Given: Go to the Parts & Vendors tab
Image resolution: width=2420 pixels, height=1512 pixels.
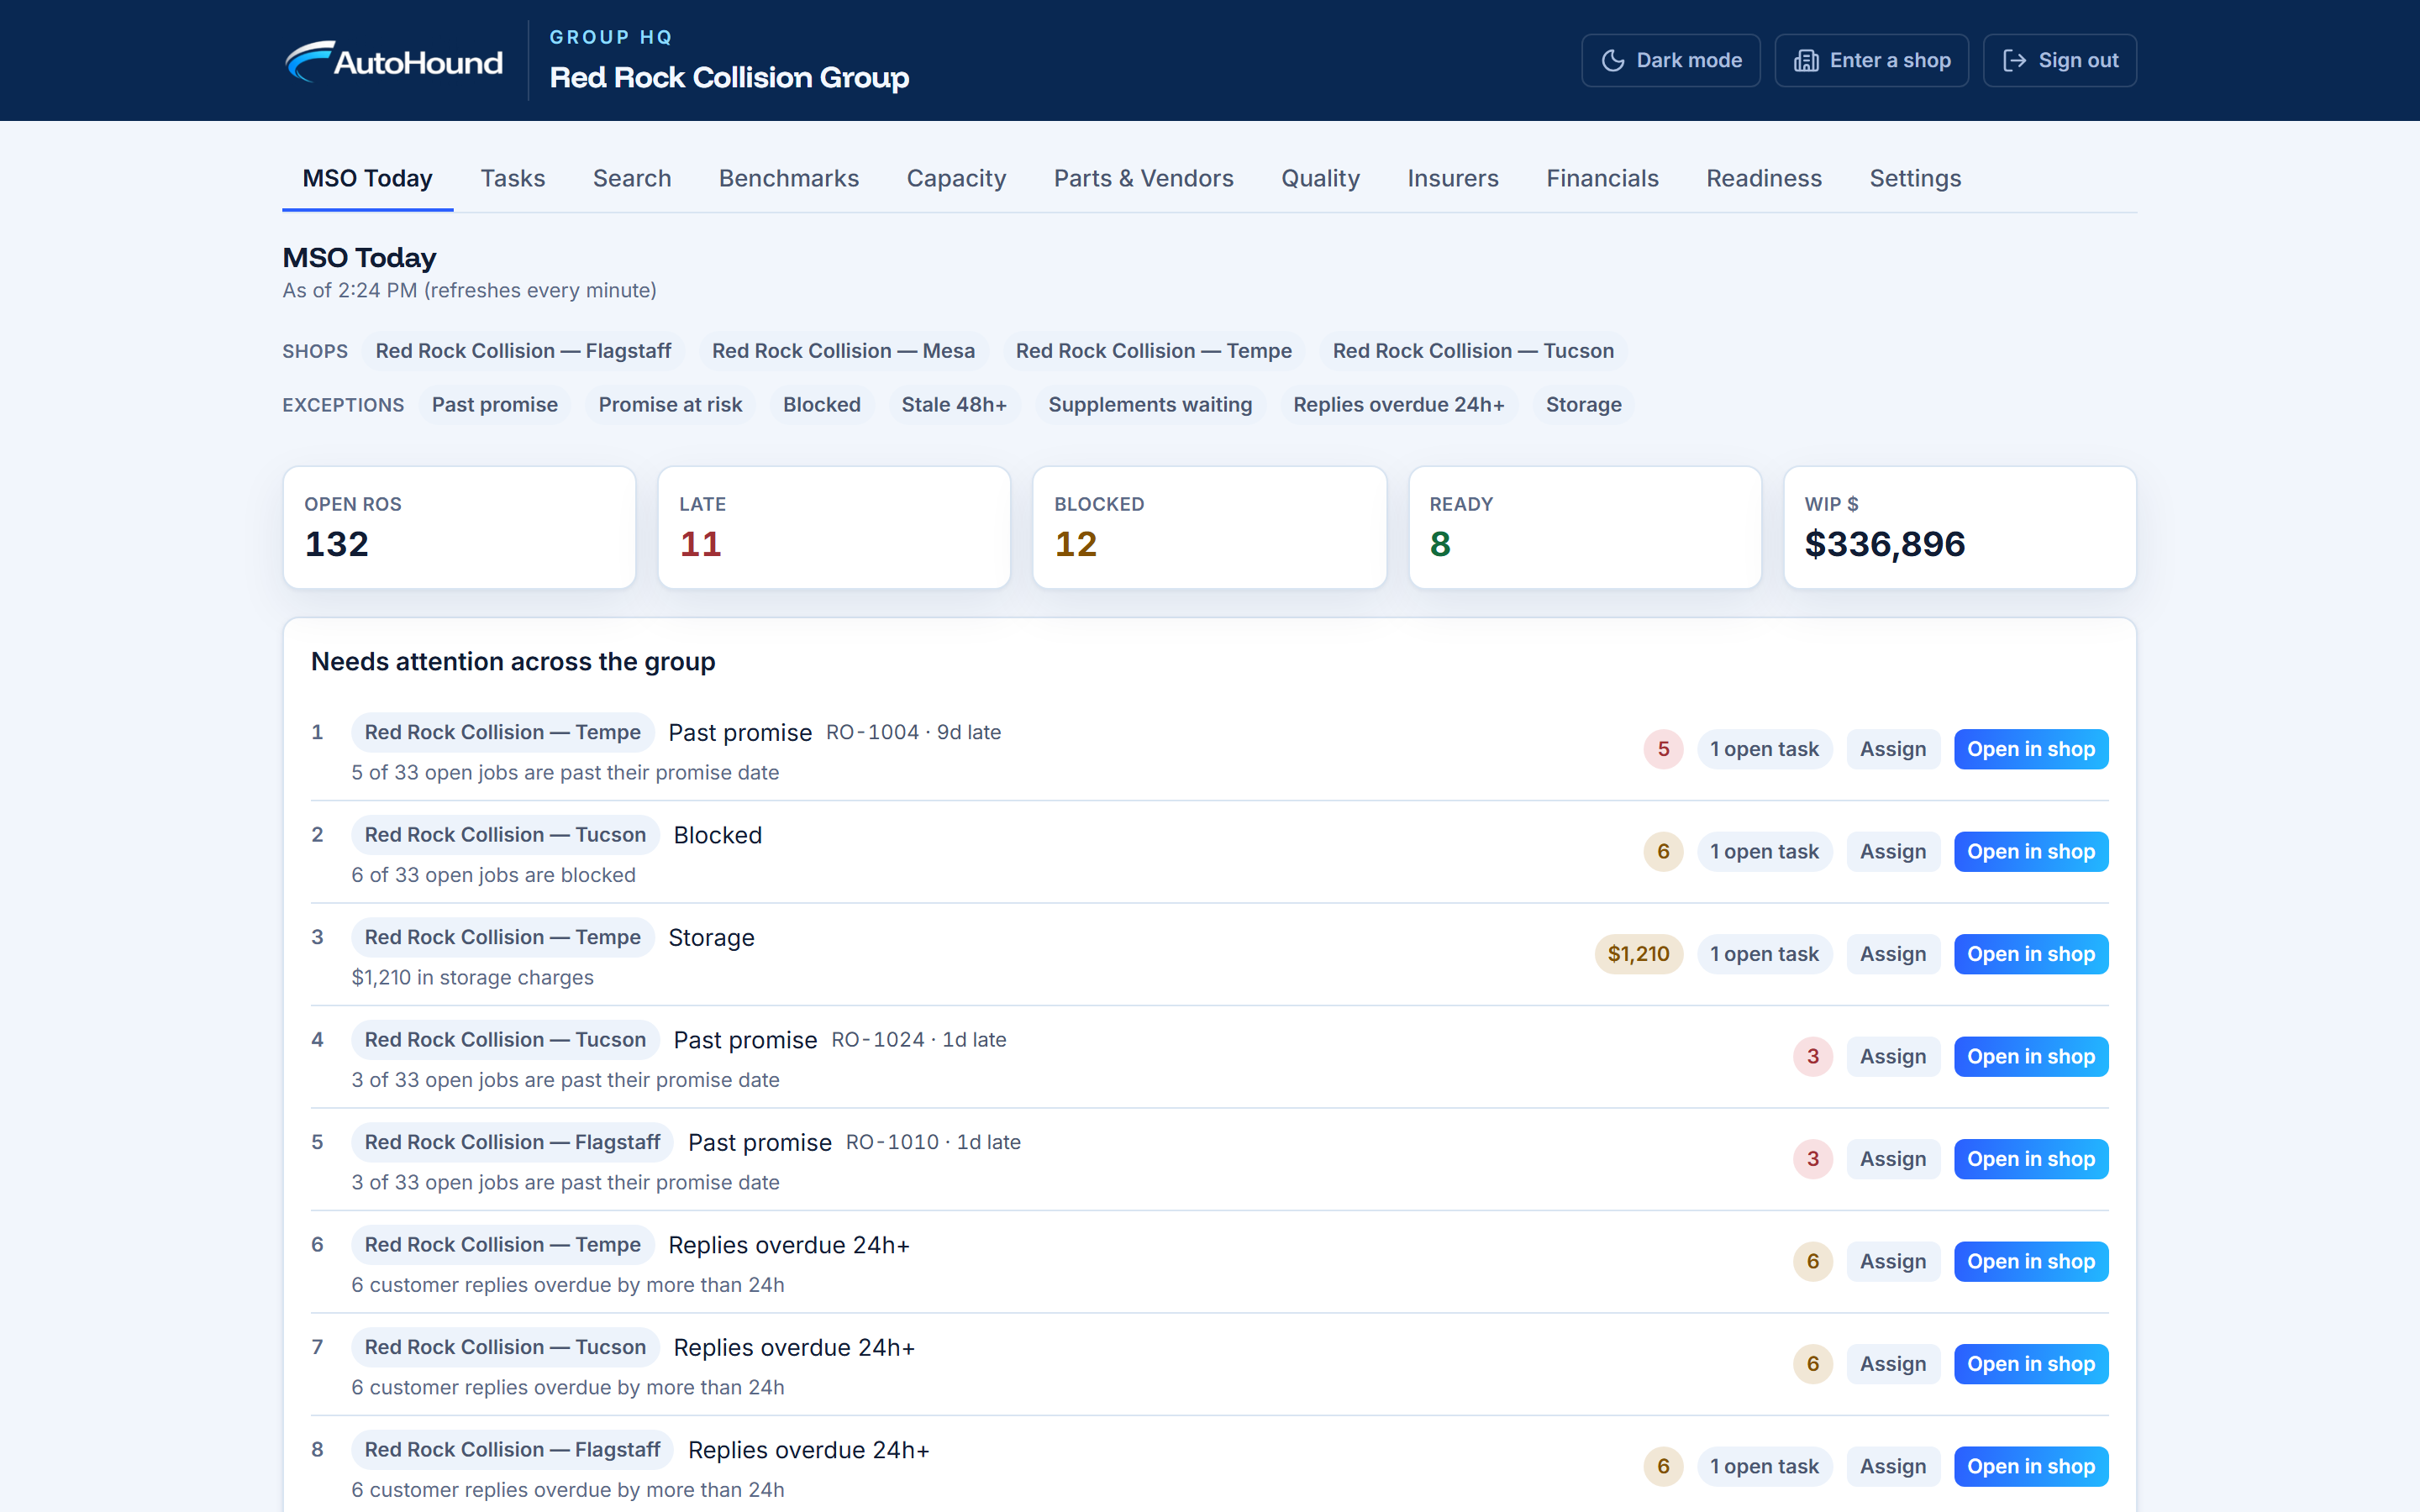Looking at the screenshot, I should pyautogui.click(x=1143, y=178).
